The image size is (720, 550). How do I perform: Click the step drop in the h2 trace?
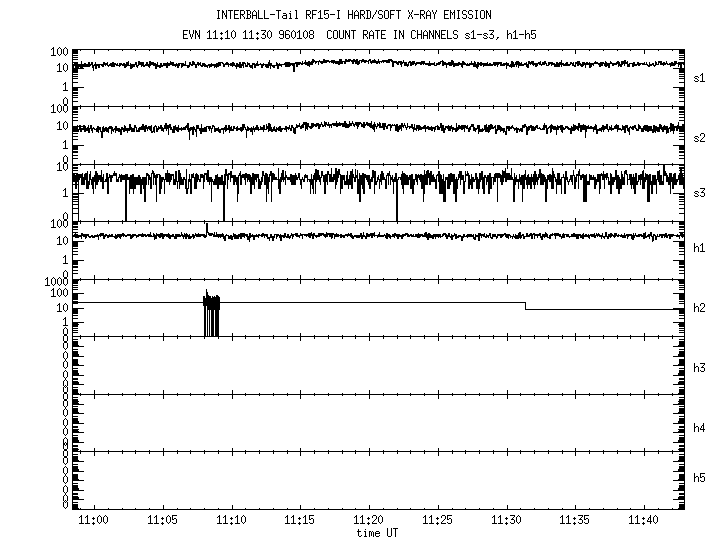(x=526, y=306)
